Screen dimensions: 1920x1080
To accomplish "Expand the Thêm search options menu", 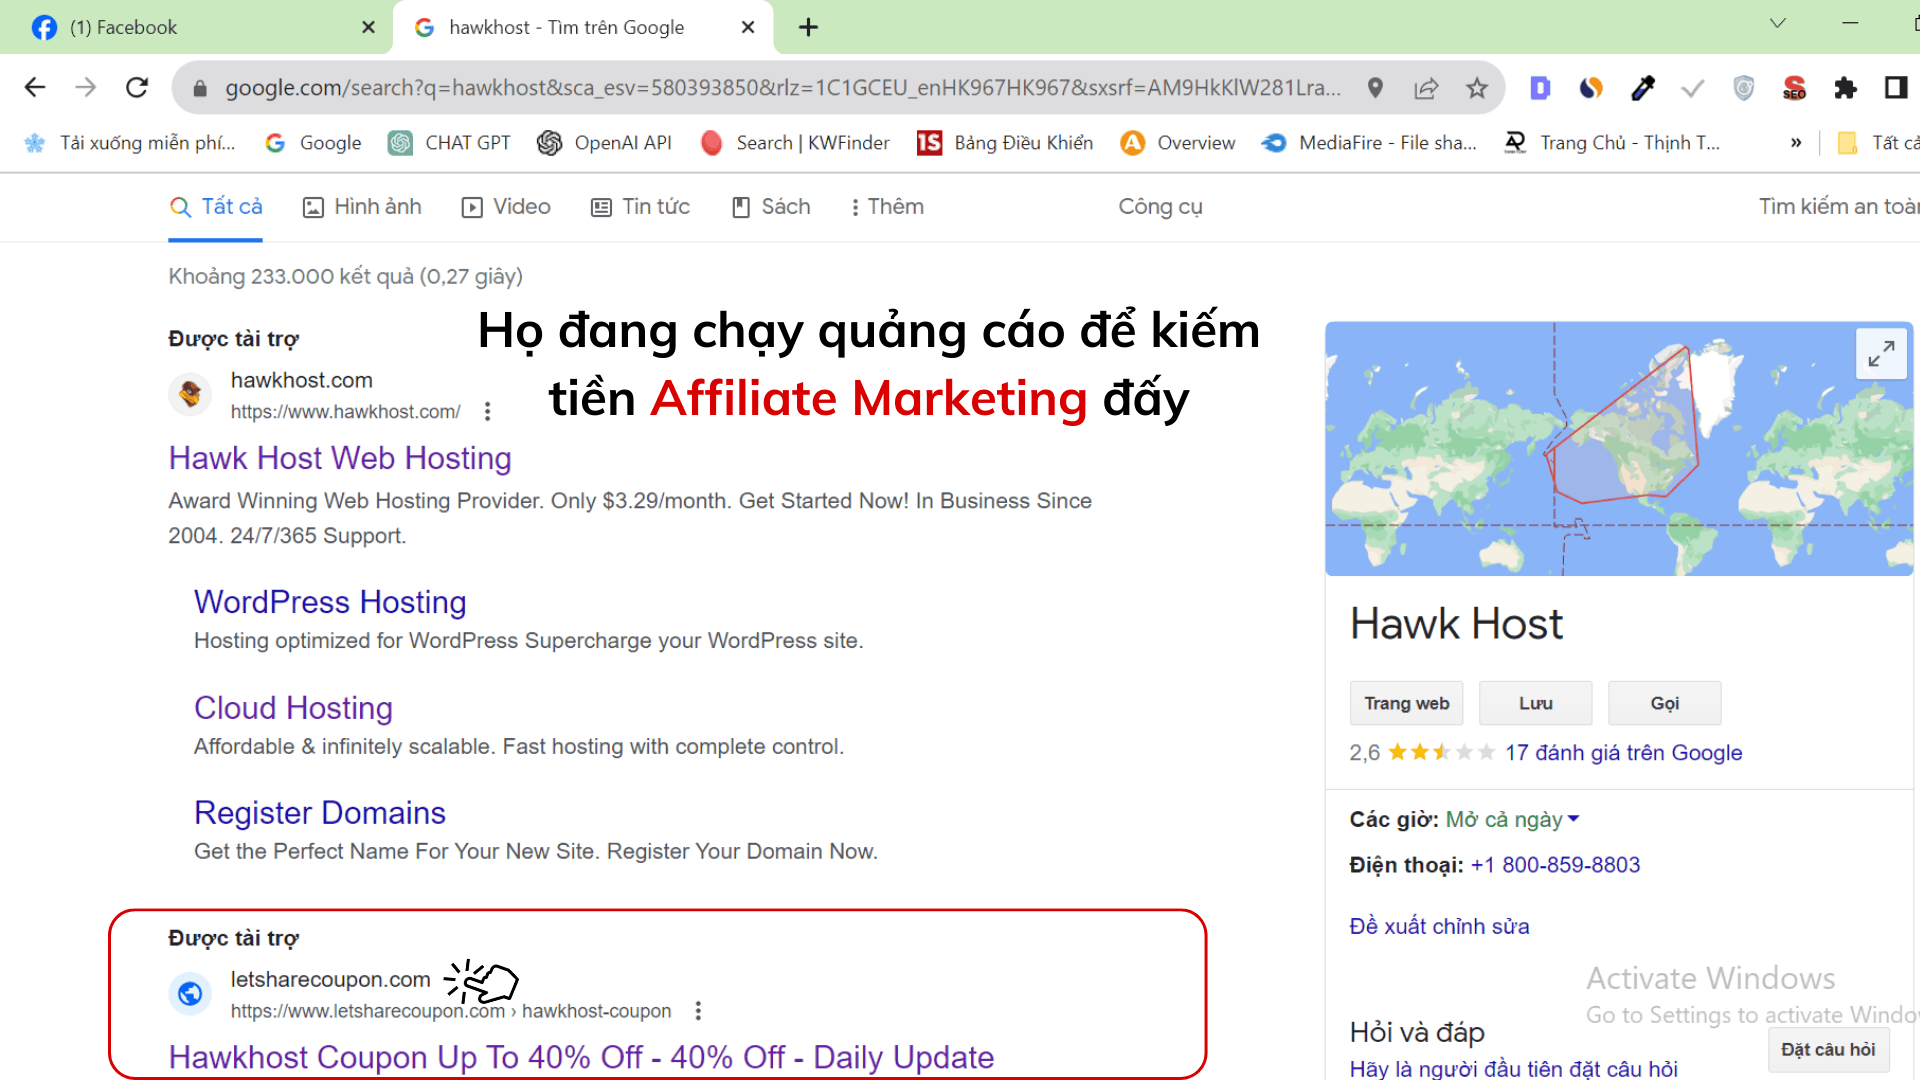I will pyautogui.click(x=887, y=207).
